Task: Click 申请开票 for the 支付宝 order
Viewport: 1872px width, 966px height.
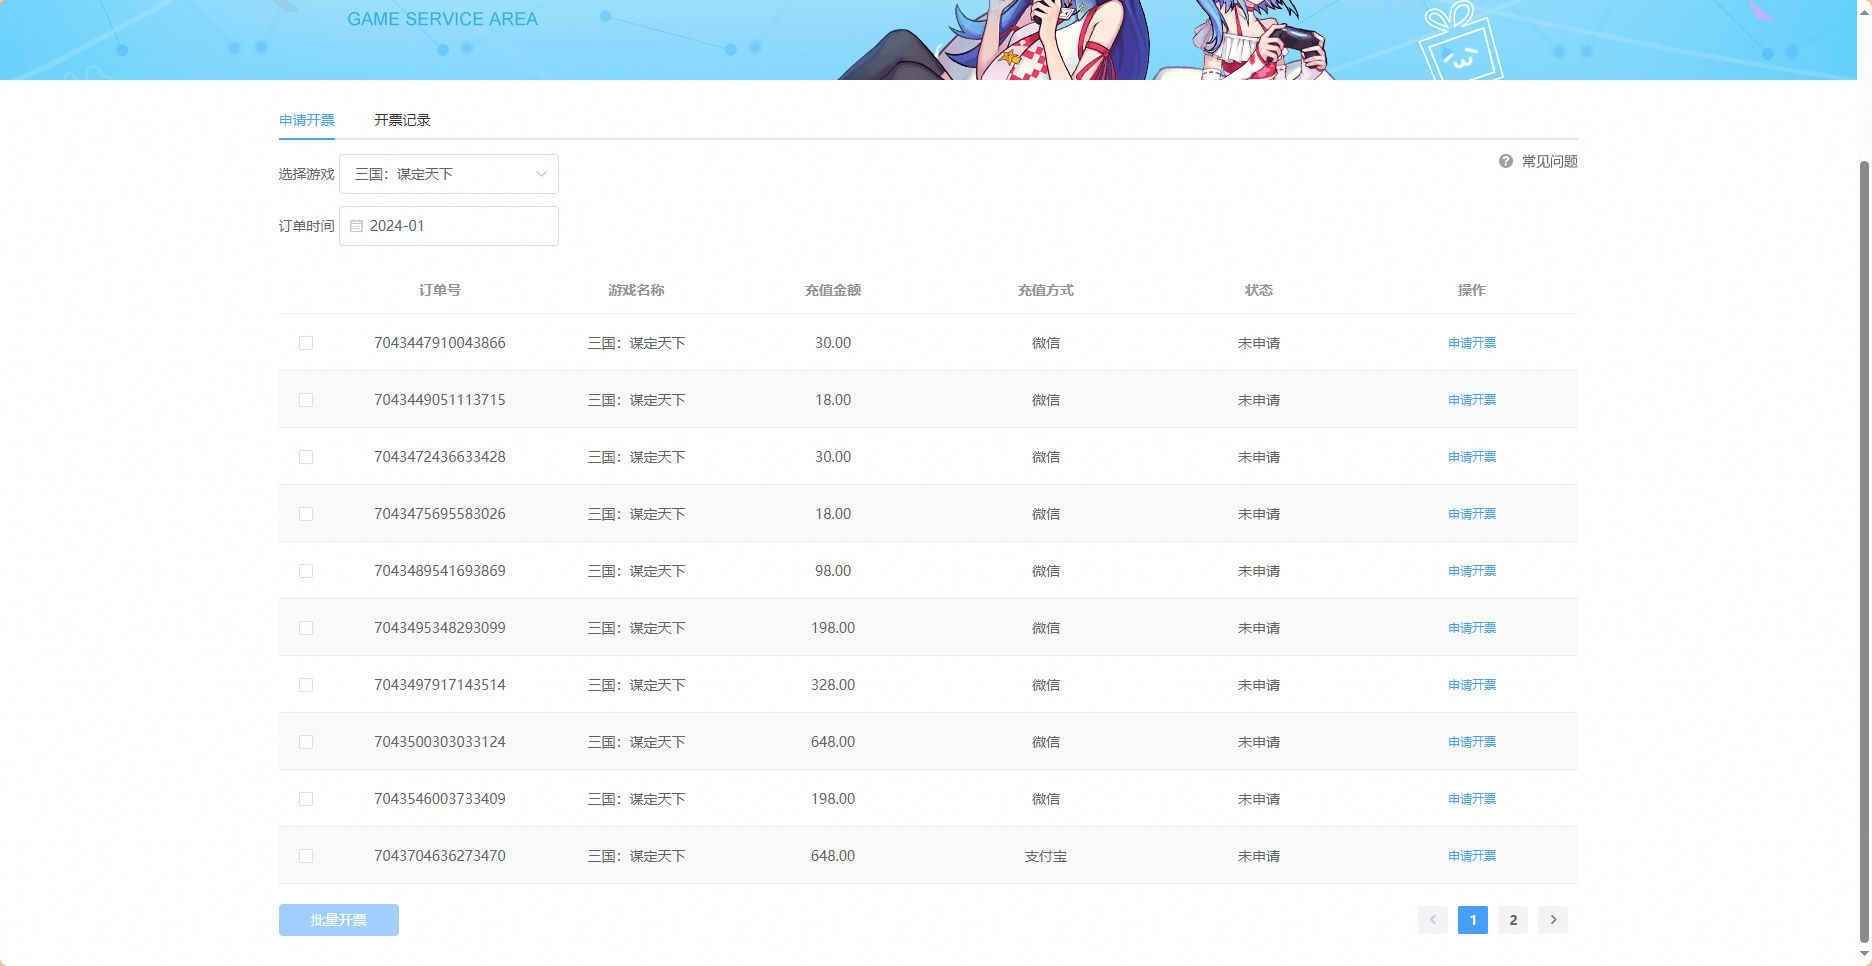Action: 1472,856
